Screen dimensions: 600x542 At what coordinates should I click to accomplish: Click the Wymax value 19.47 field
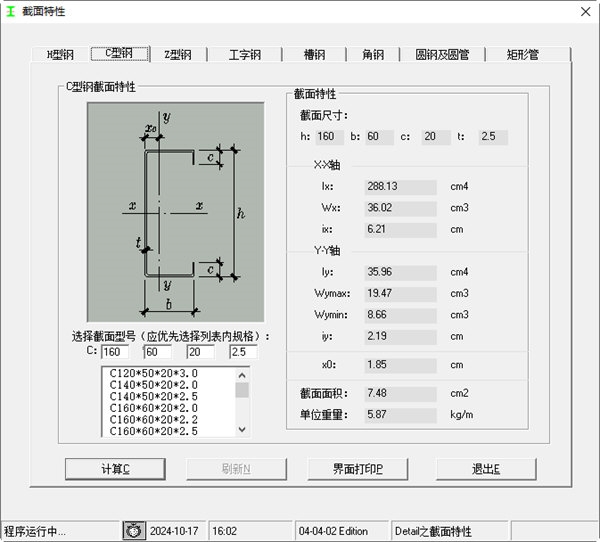(400, 294)
